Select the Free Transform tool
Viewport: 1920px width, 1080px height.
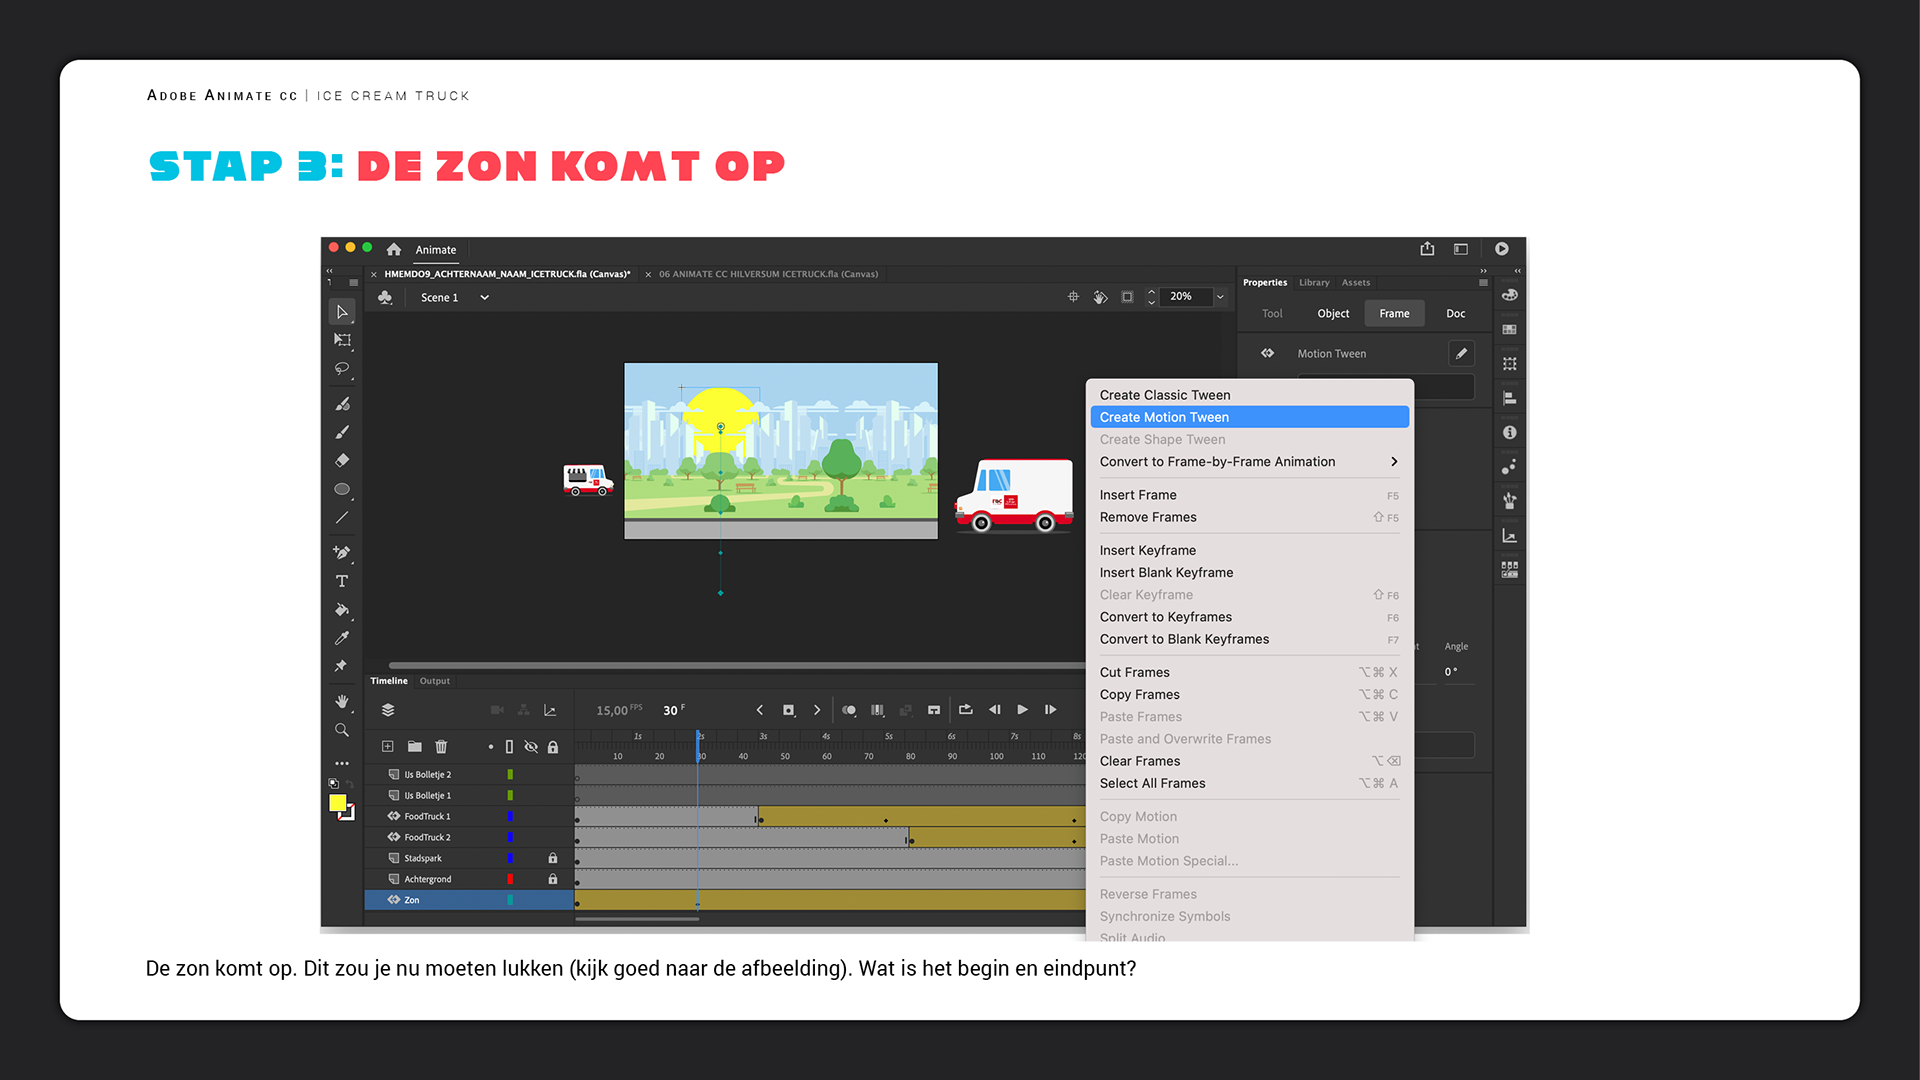[342, 340]
